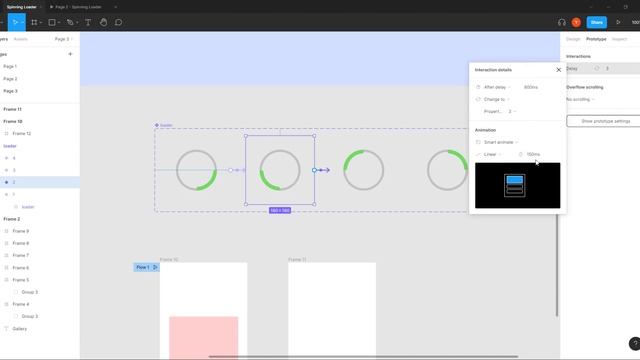
Task: Switch to the Assets tab
Action: click(20, 39)
